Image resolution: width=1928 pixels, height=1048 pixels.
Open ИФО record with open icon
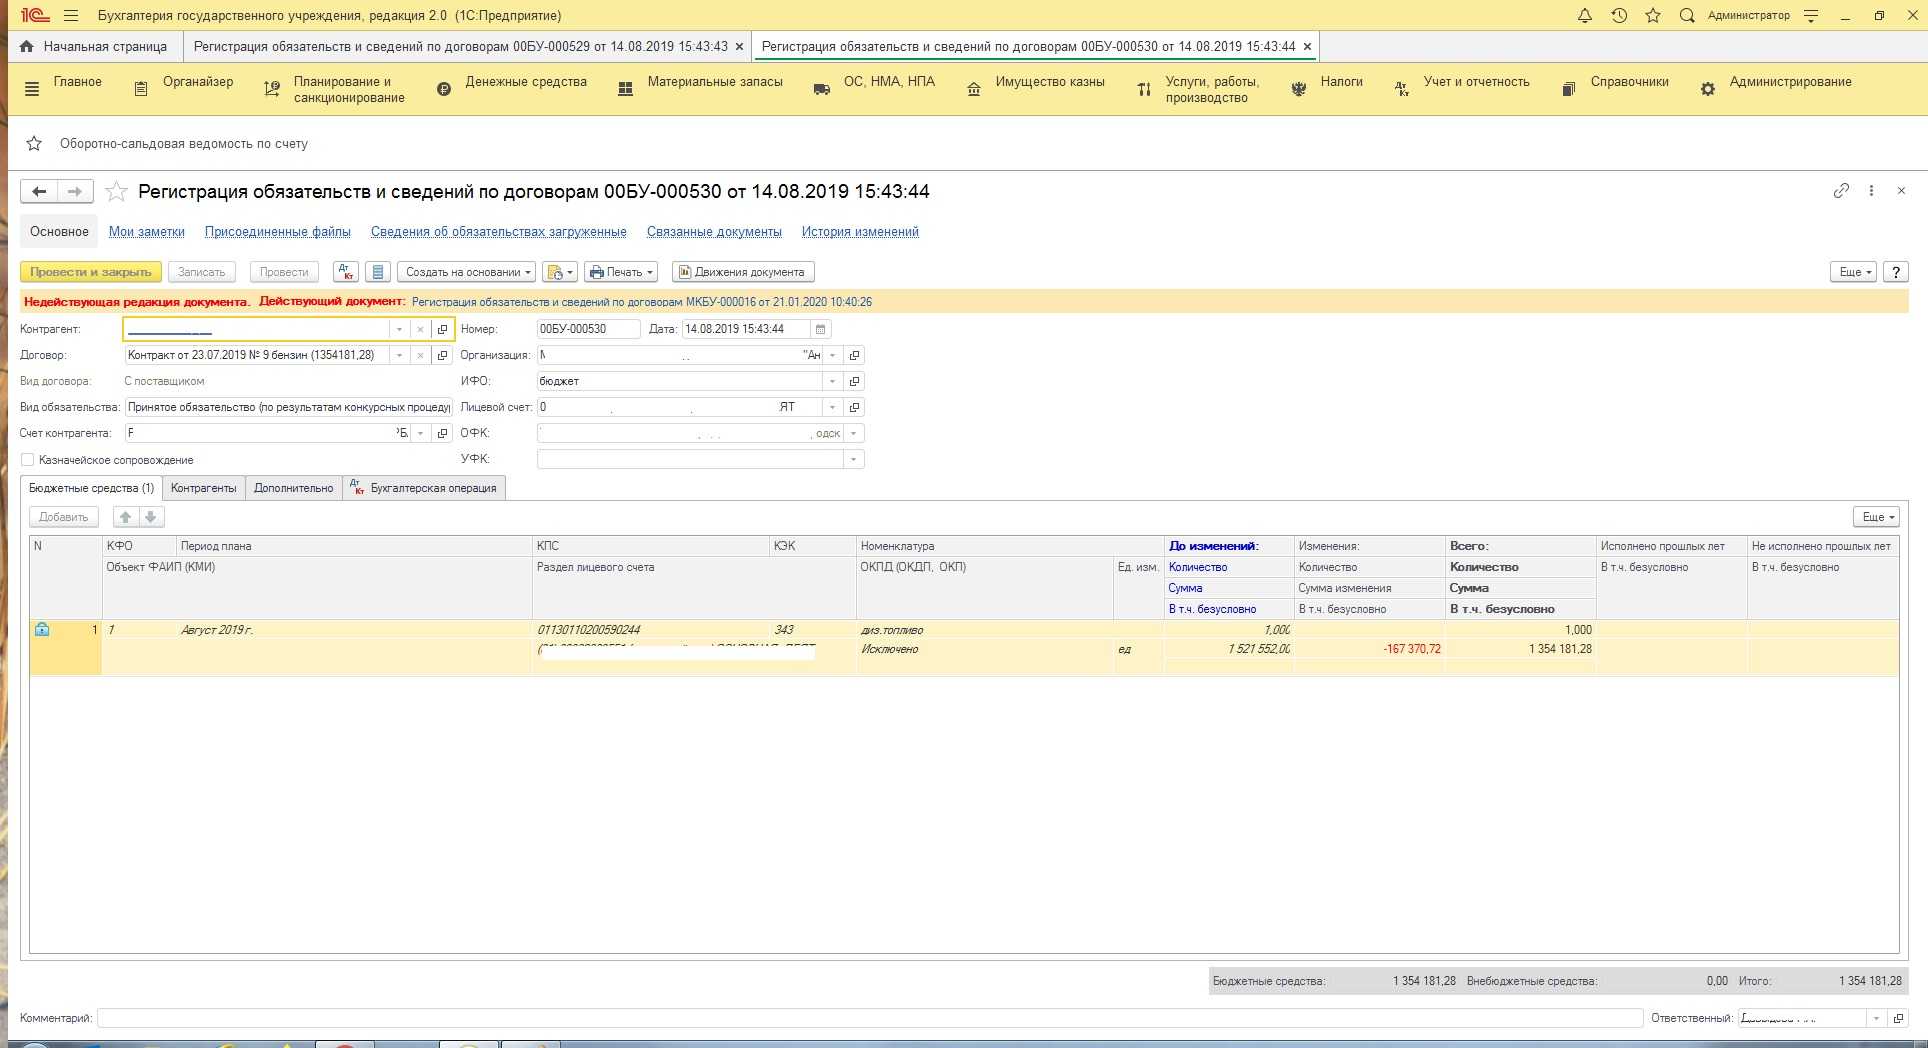(x=854, y=381)
